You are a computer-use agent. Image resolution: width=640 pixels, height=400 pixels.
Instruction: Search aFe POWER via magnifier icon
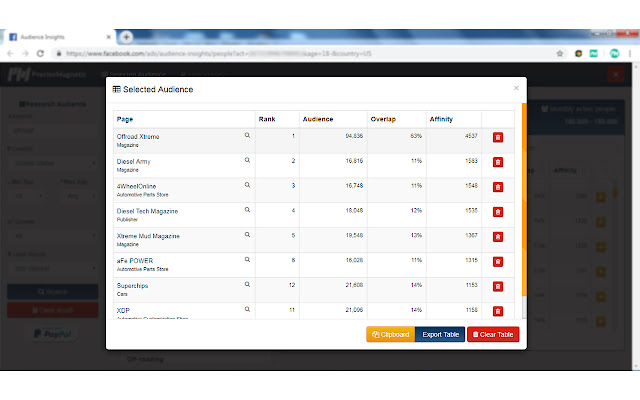pyautogui.click(x=248, y=258)
